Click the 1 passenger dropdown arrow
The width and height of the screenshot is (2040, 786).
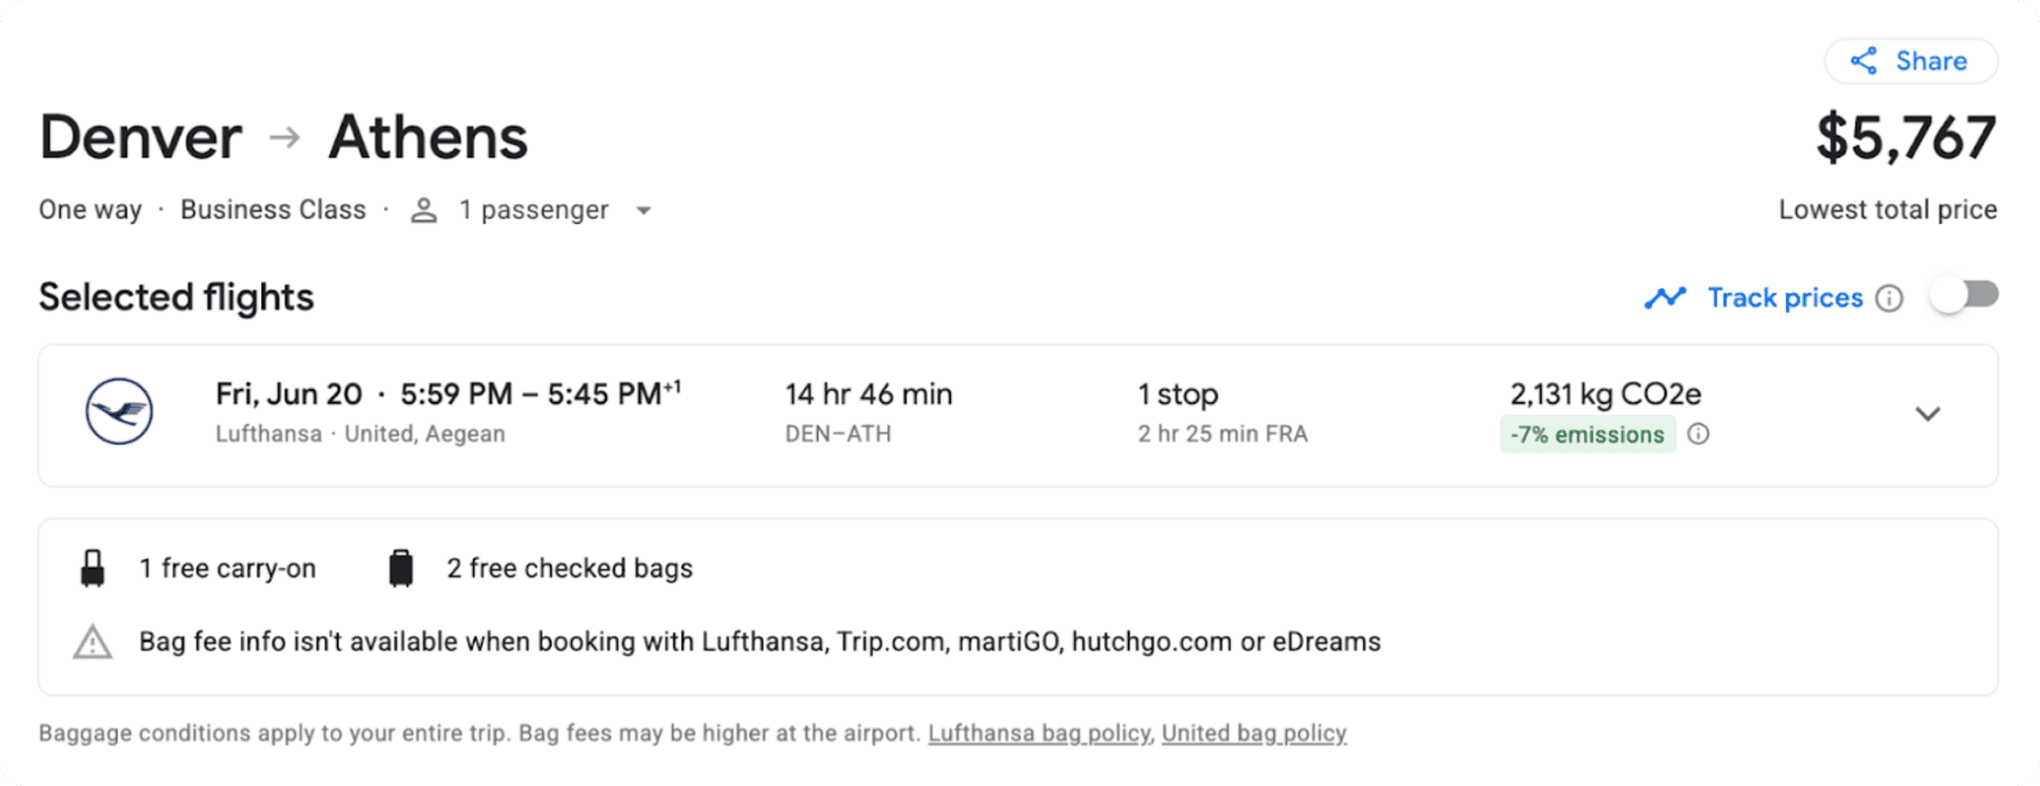644,211
